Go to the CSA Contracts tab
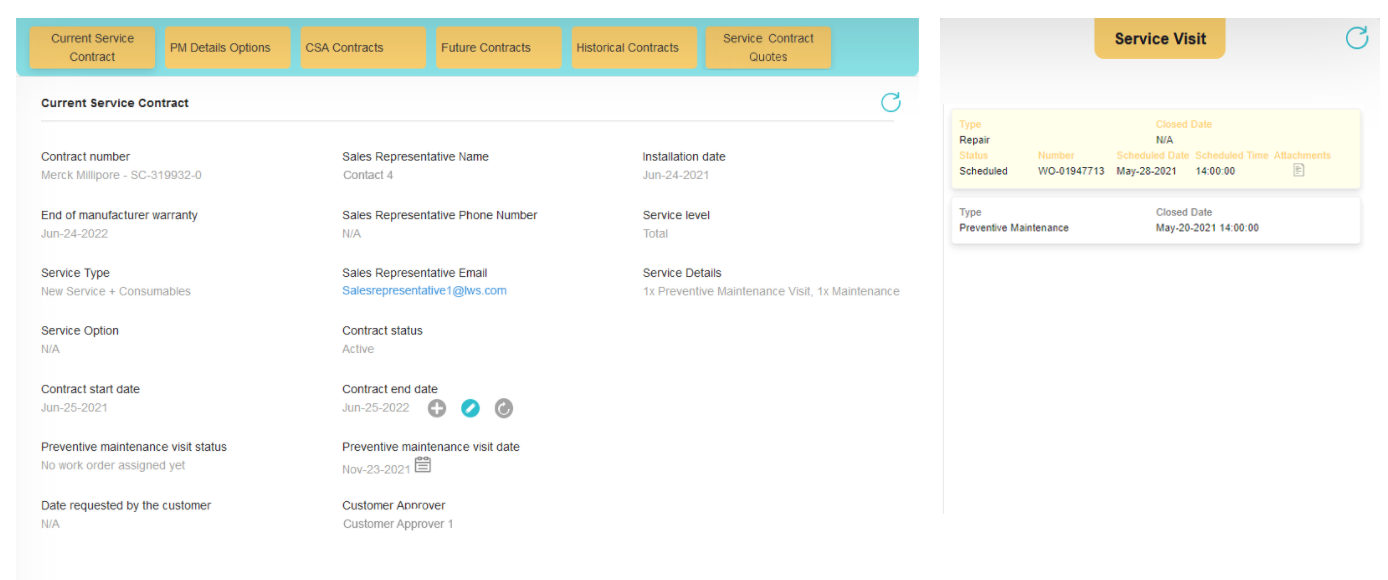Viewport: 1388px width, 580px height. [344, 47]
